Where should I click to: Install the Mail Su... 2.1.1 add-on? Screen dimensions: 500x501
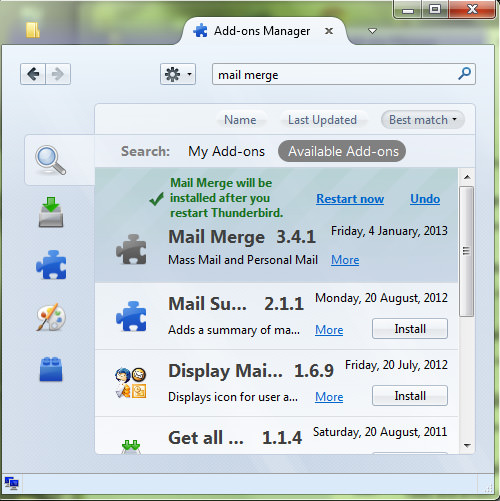click(x=410, y=329)
